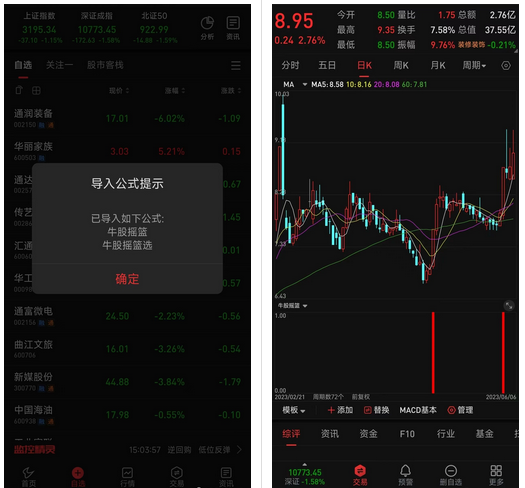The image size is (525, 488).
Task: Switch to 资讯 info tab below chart
Action: pos(330,434)
